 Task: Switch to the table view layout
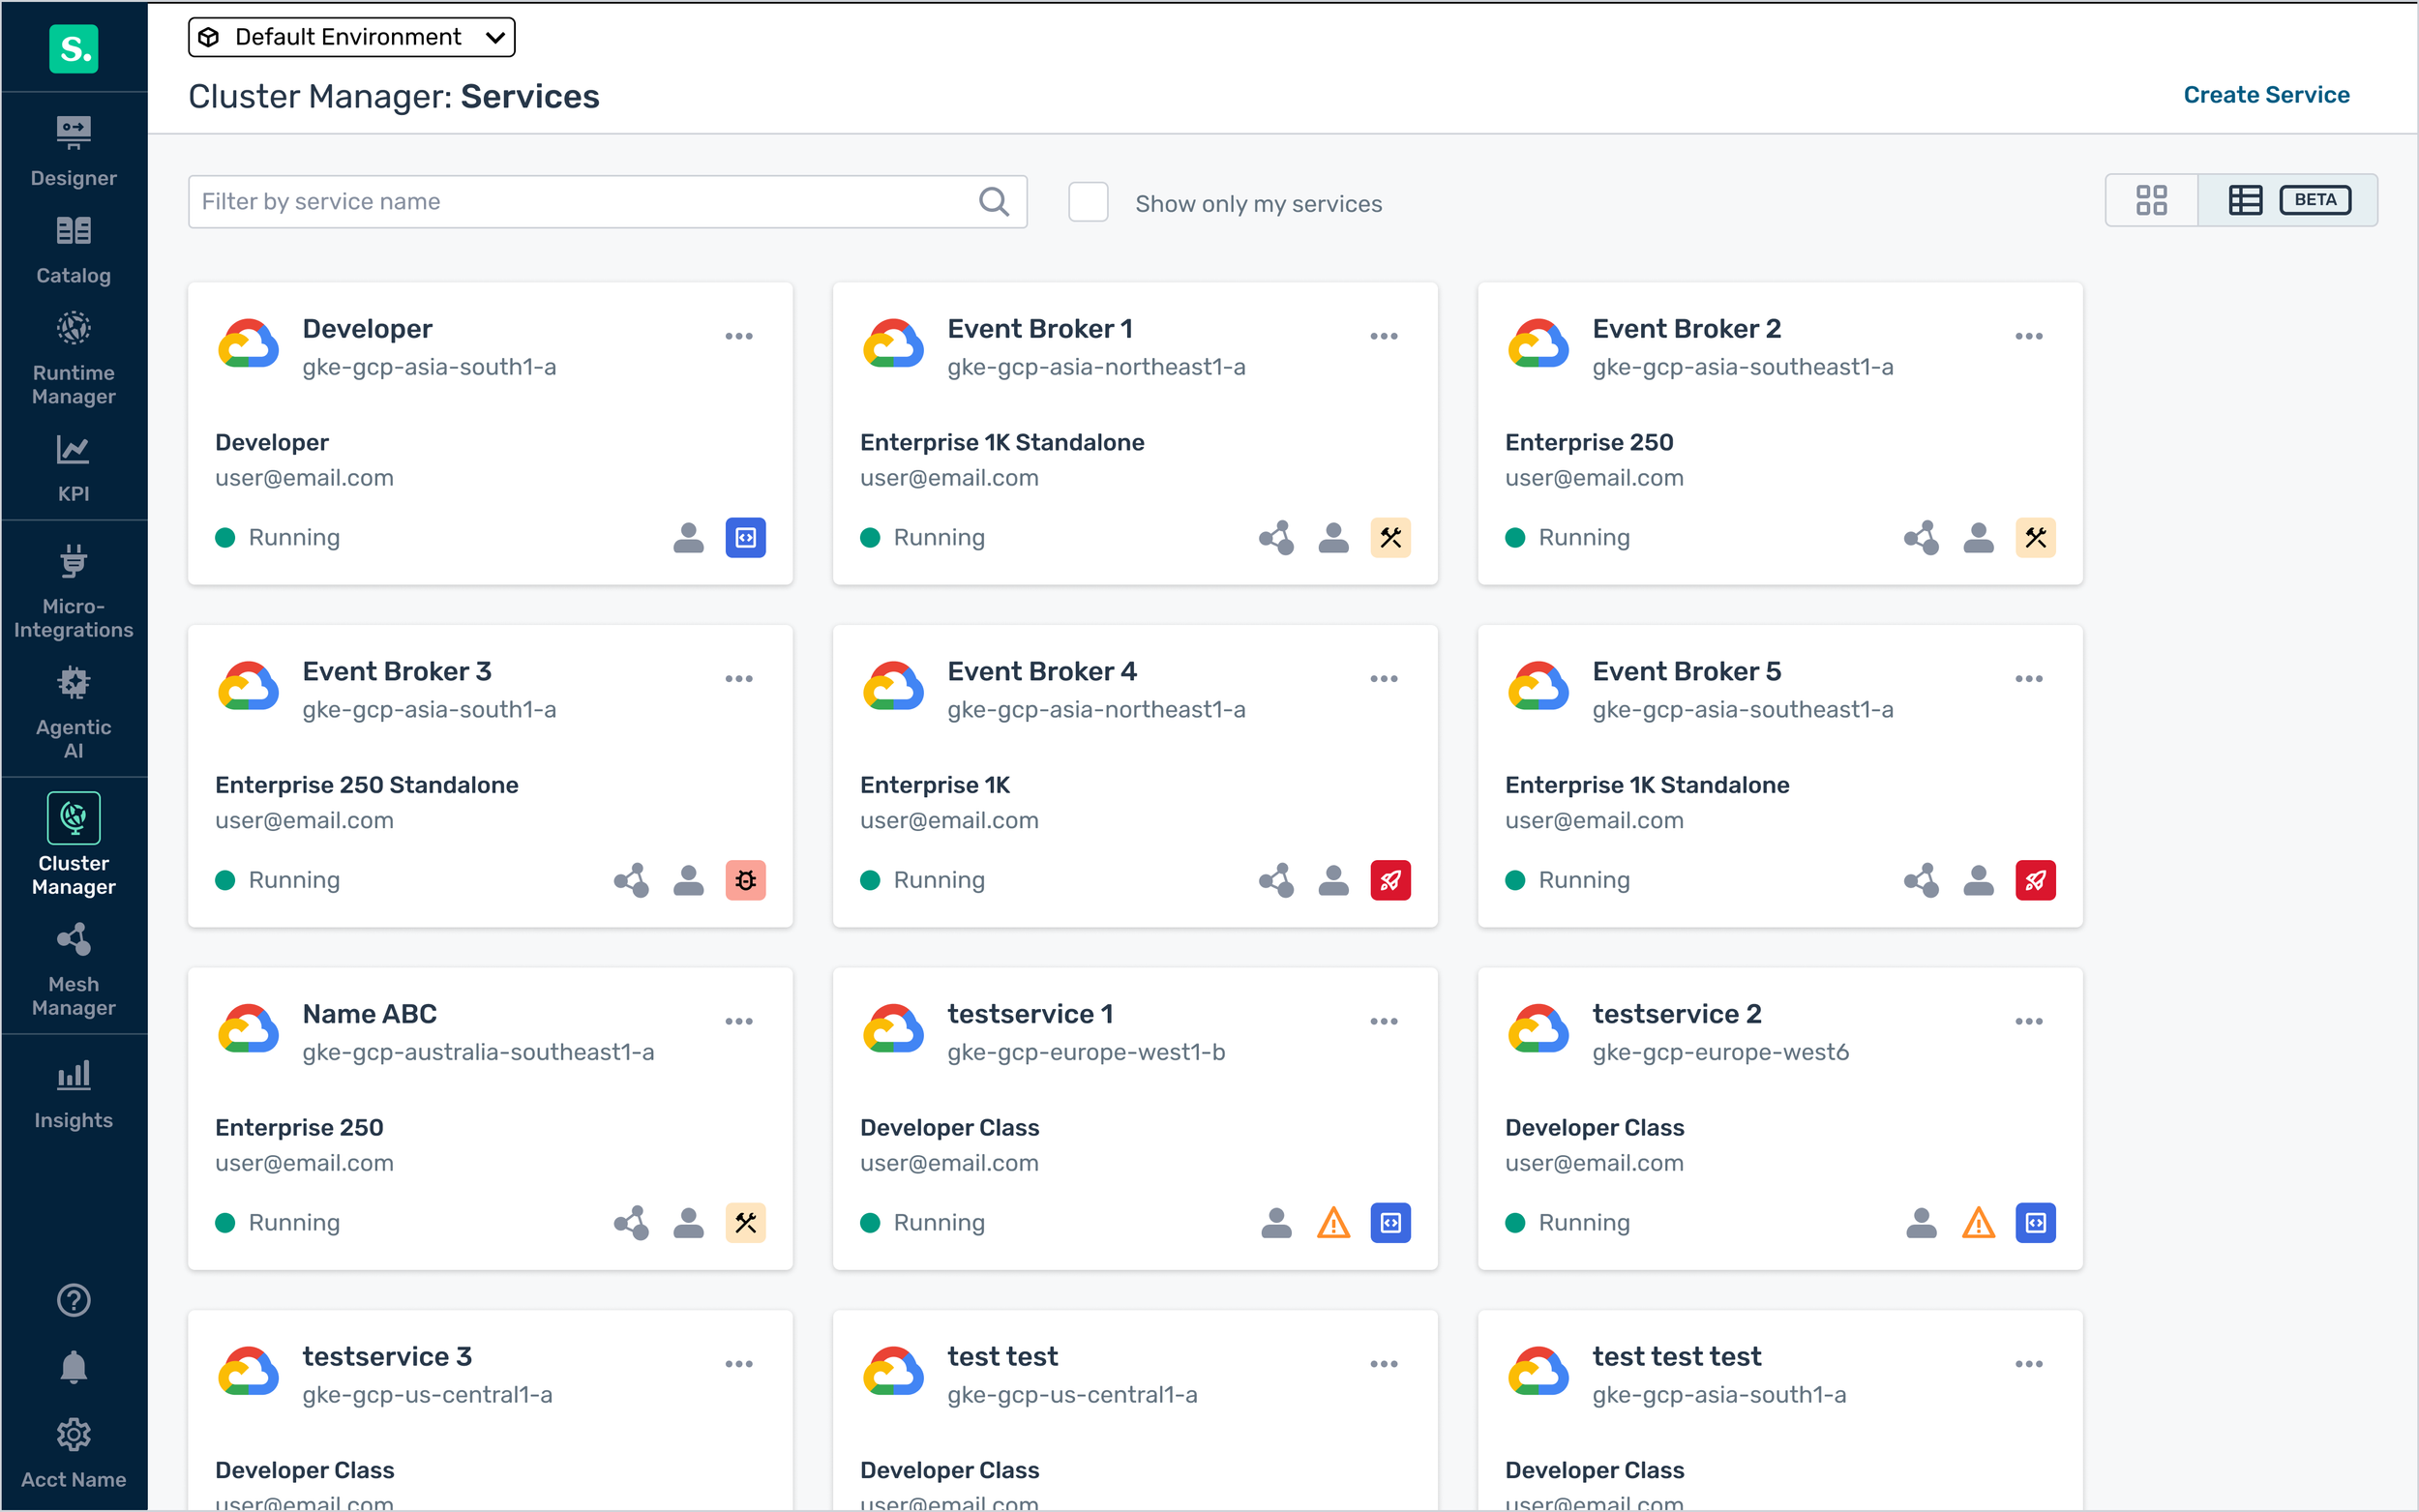[x=2246, y=199]
